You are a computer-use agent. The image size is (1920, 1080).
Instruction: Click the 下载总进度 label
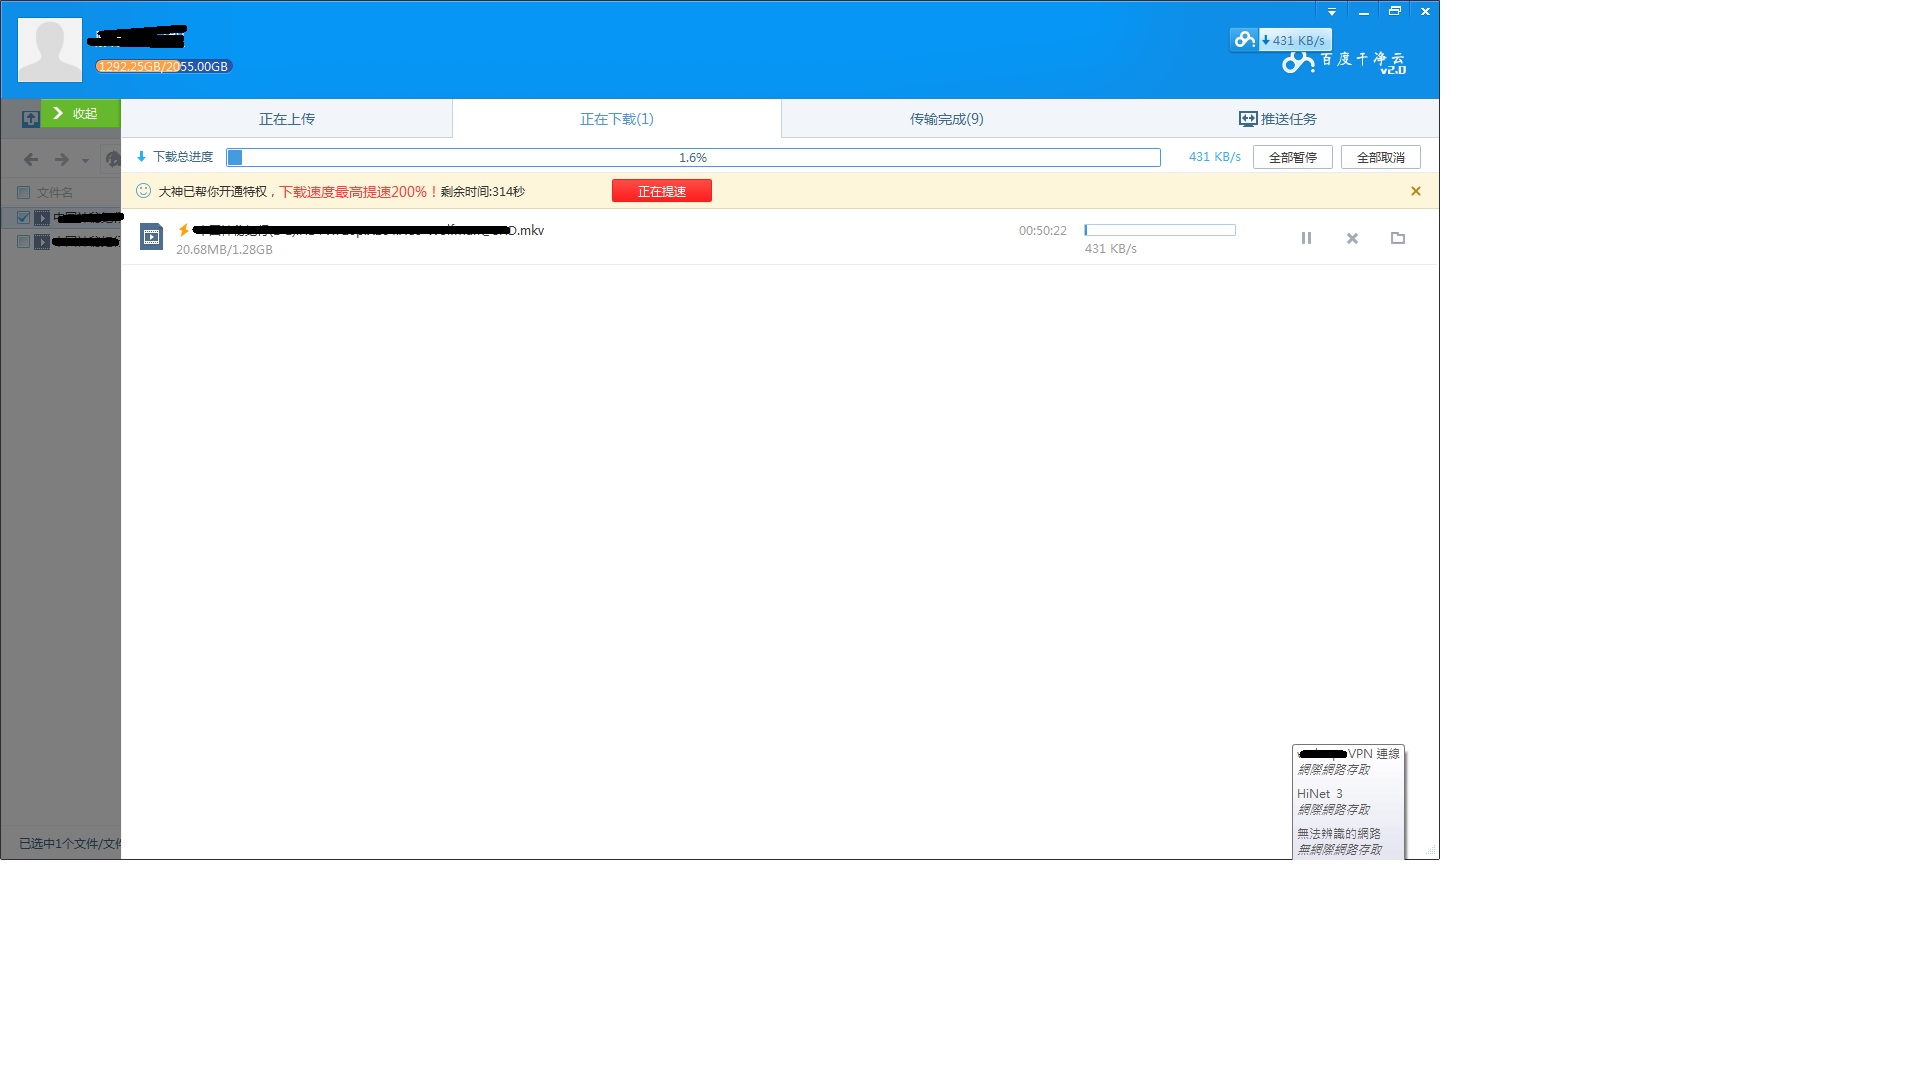[x=183, y=156]
